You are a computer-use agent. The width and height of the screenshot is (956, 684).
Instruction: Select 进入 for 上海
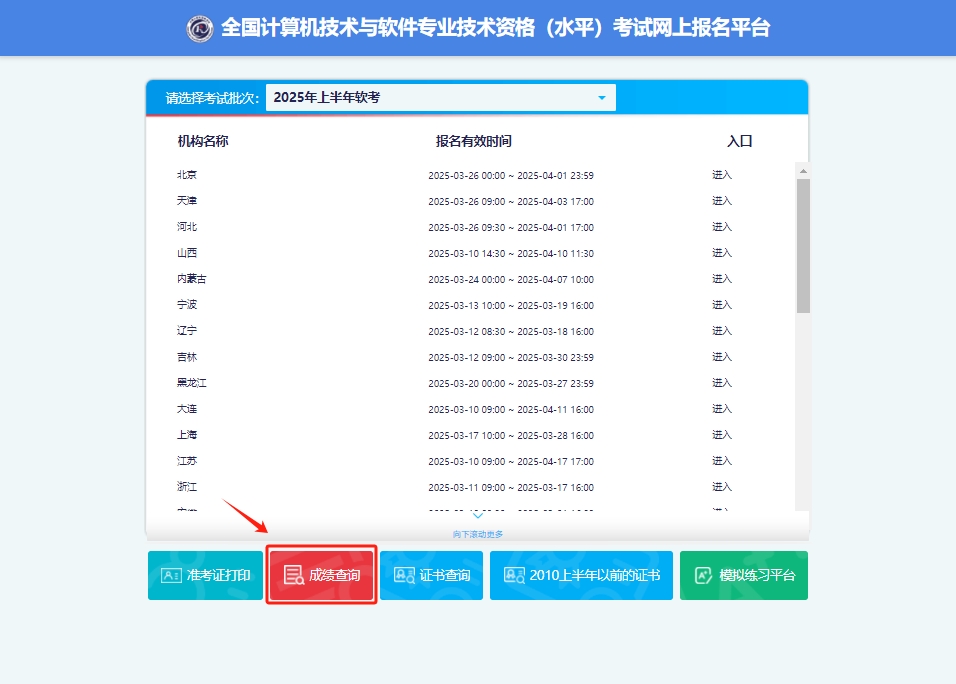[722, 435]
